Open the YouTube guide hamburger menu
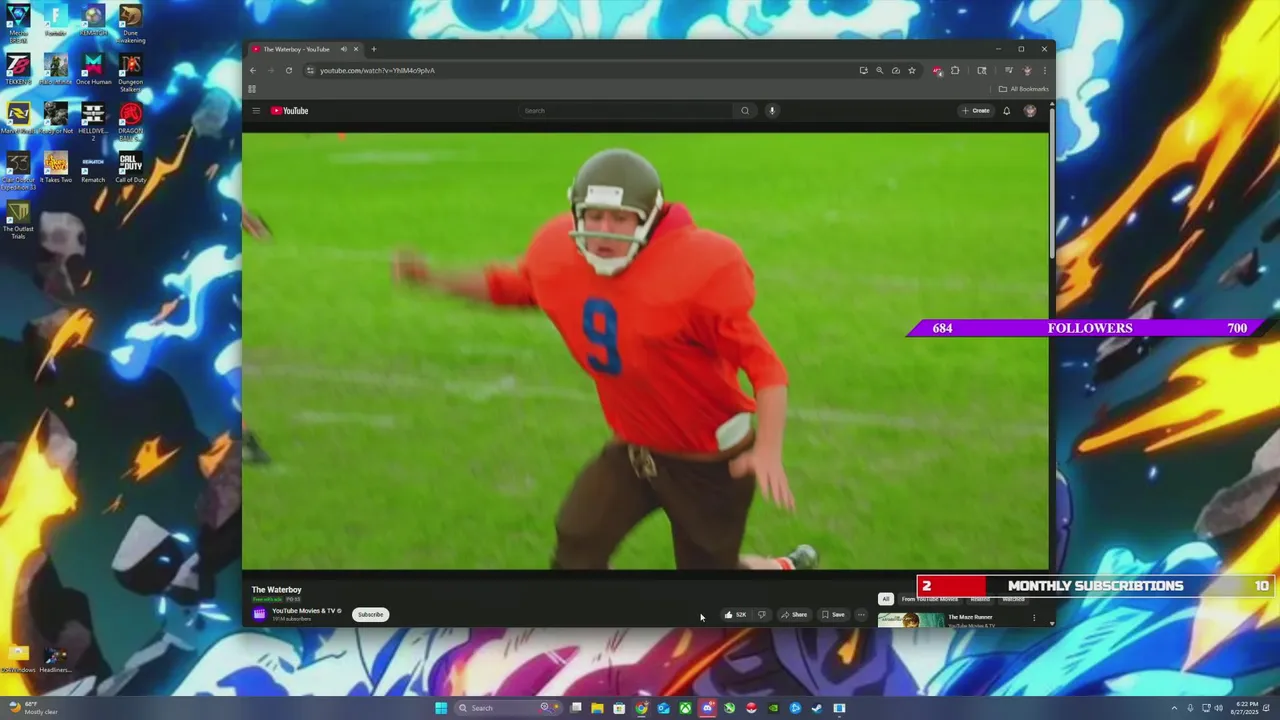Viewport: 1280px width, 720px height. (x=256, y=111)
